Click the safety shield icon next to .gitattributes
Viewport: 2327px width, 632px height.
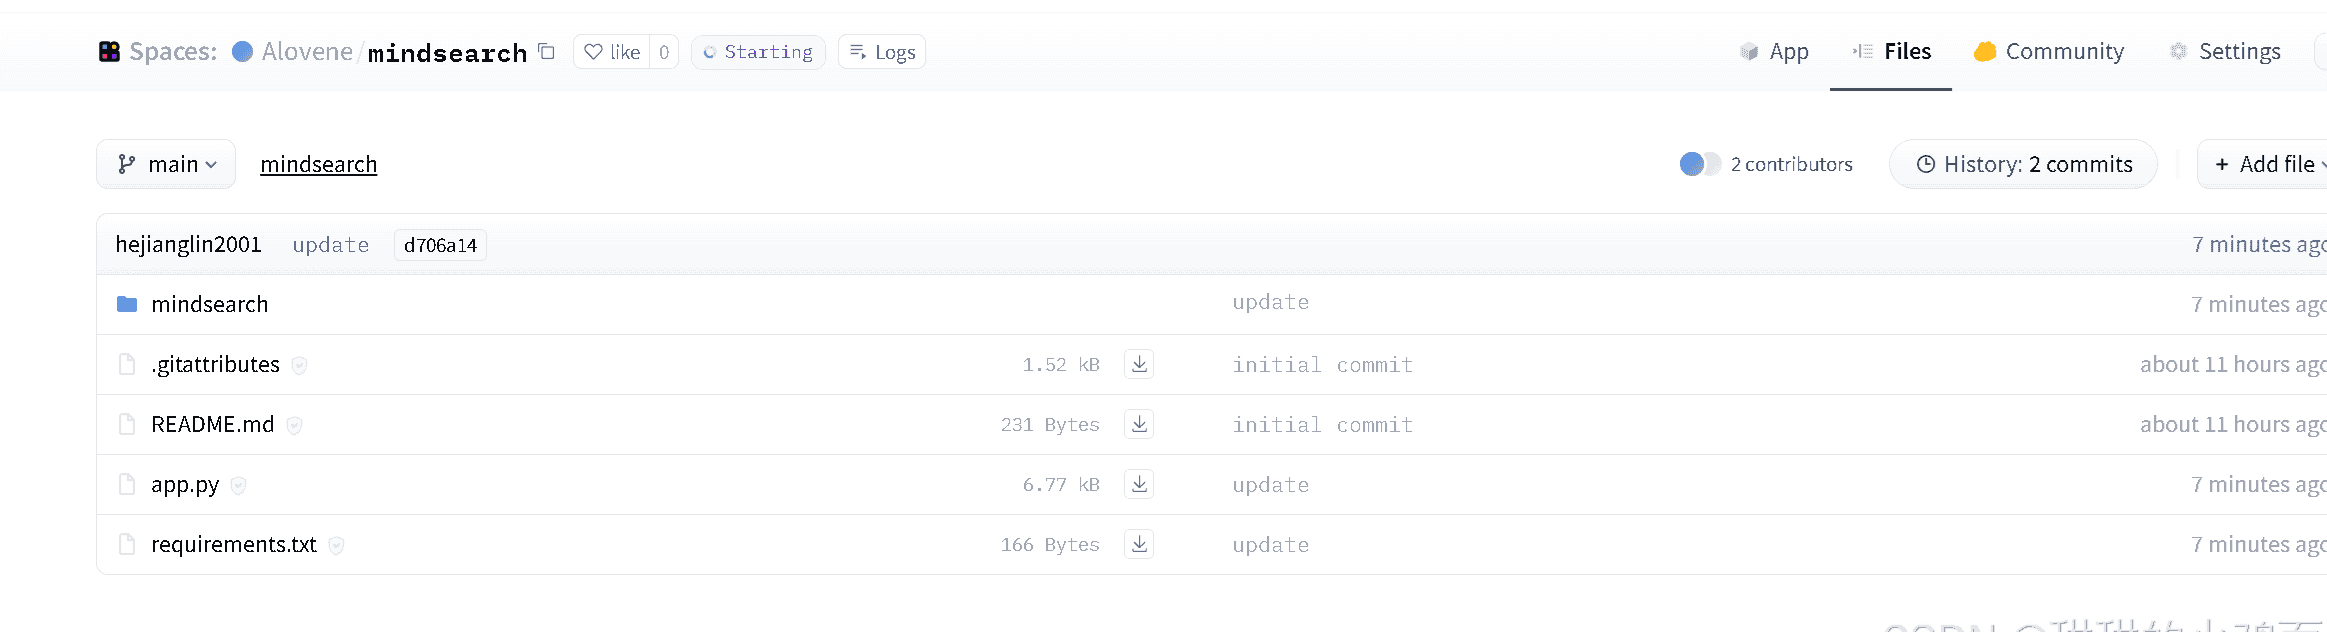pos(299,366)
